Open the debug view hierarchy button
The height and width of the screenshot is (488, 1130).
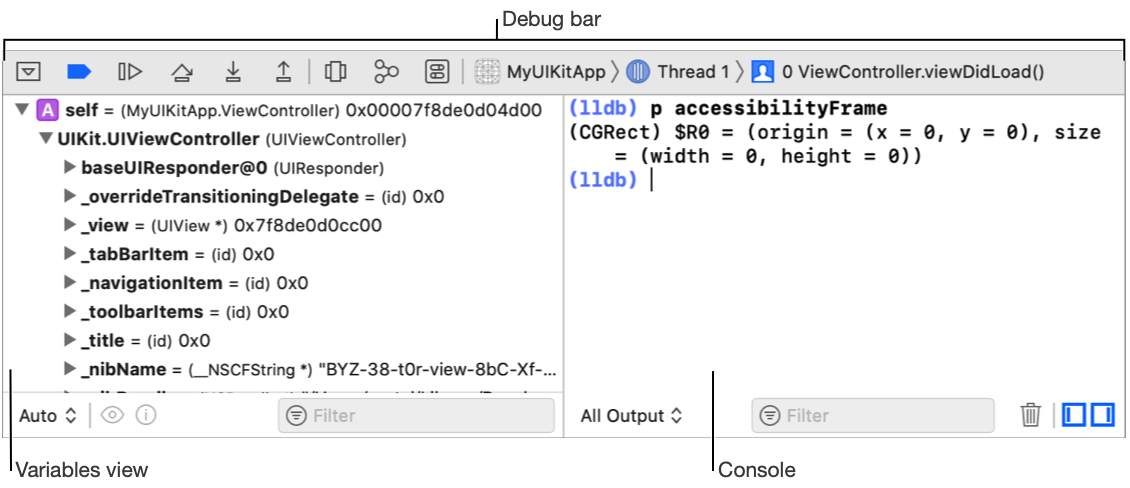pos(336,72)
